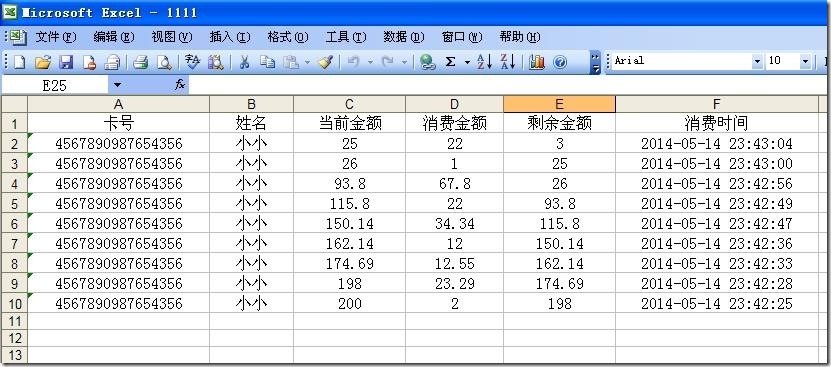
Task: Click the Excel workbook icon beside 文件 menu
Action: pos(19,37)
